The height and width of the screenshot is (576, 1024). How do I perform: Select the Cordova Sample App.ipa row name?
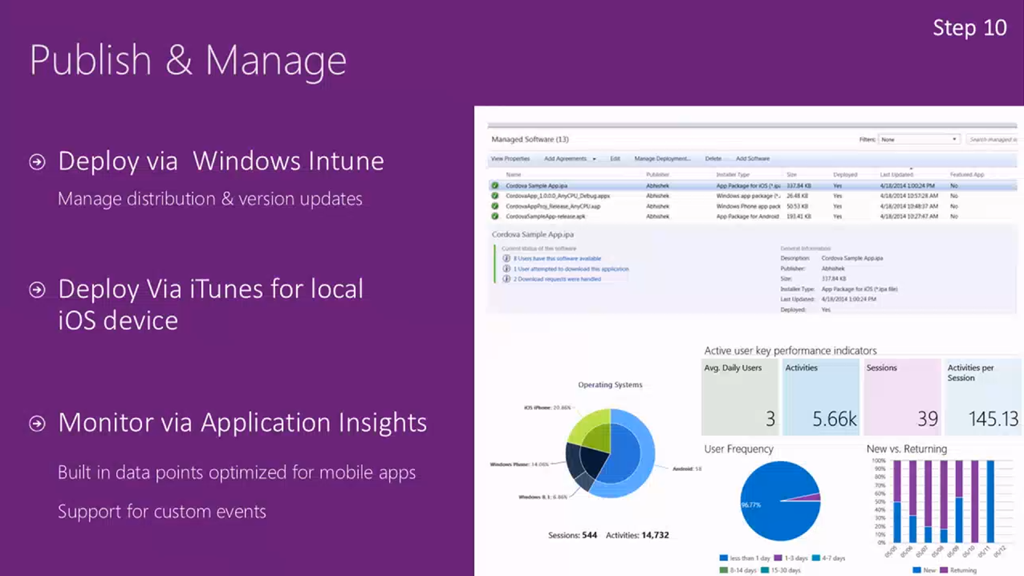click(536, 185)
